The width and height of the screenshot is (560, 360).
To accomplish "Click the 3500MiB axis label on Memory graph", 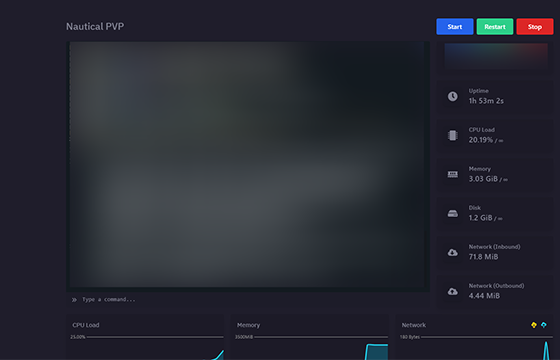I will 244,337.
